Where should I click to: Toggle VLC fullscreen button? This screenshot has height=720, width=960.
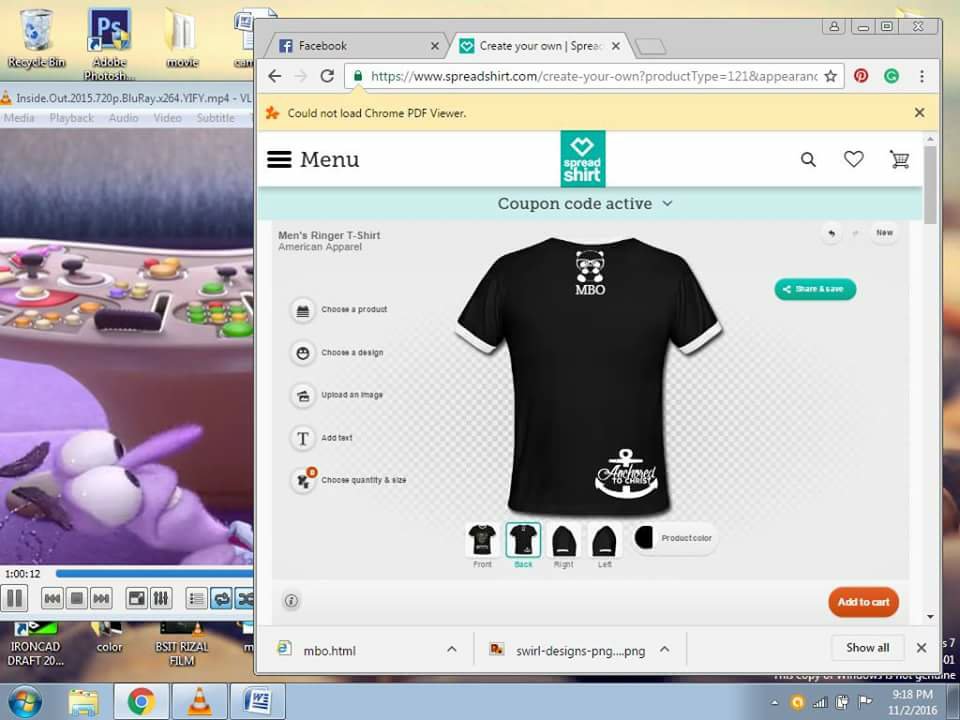click(137, 598)
